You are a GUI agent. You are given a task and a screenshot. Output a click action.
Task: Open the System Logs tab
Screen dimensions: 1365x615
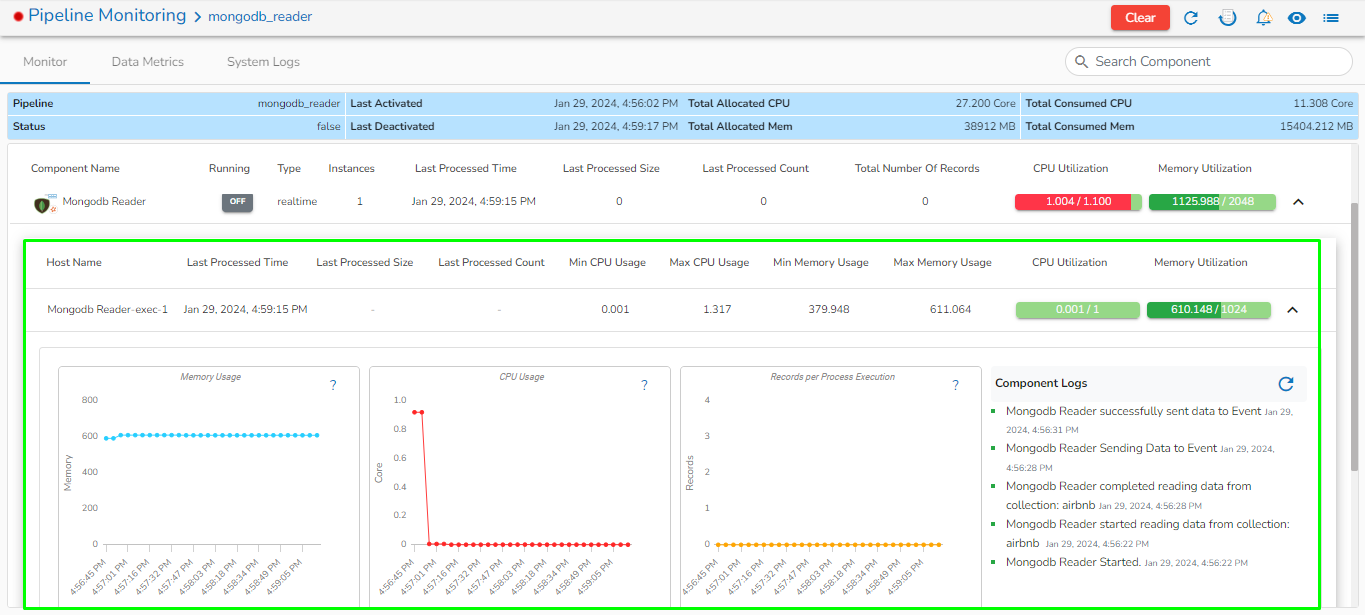263,62
